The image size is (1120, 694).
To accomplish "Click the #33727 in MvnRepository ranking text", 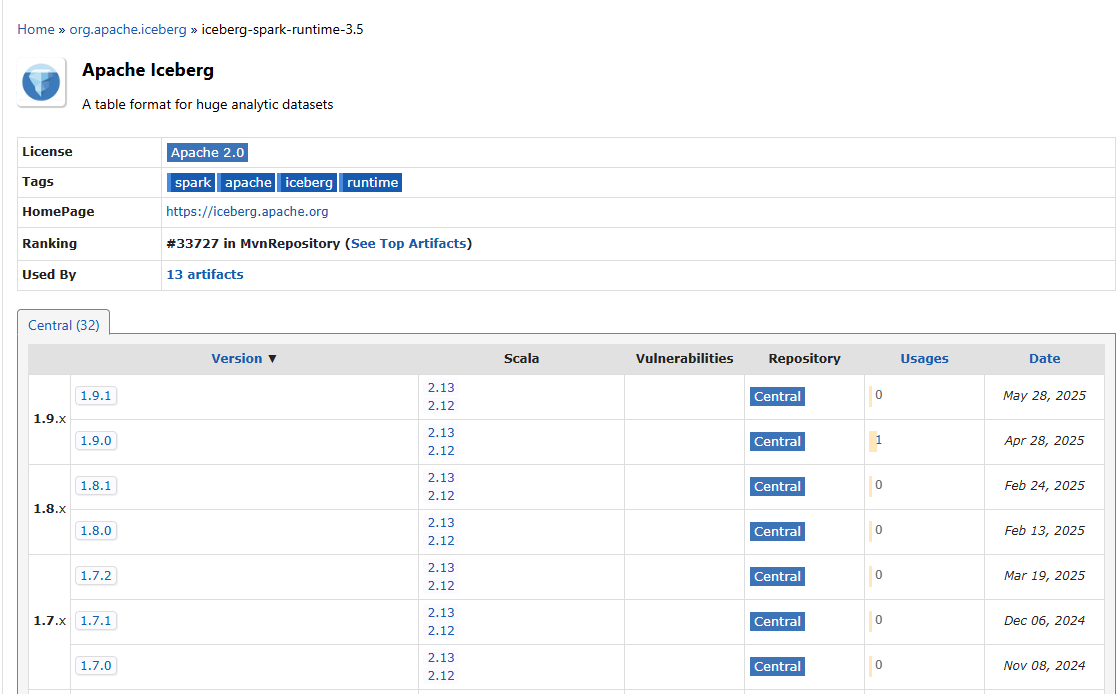I will [253, 243].
